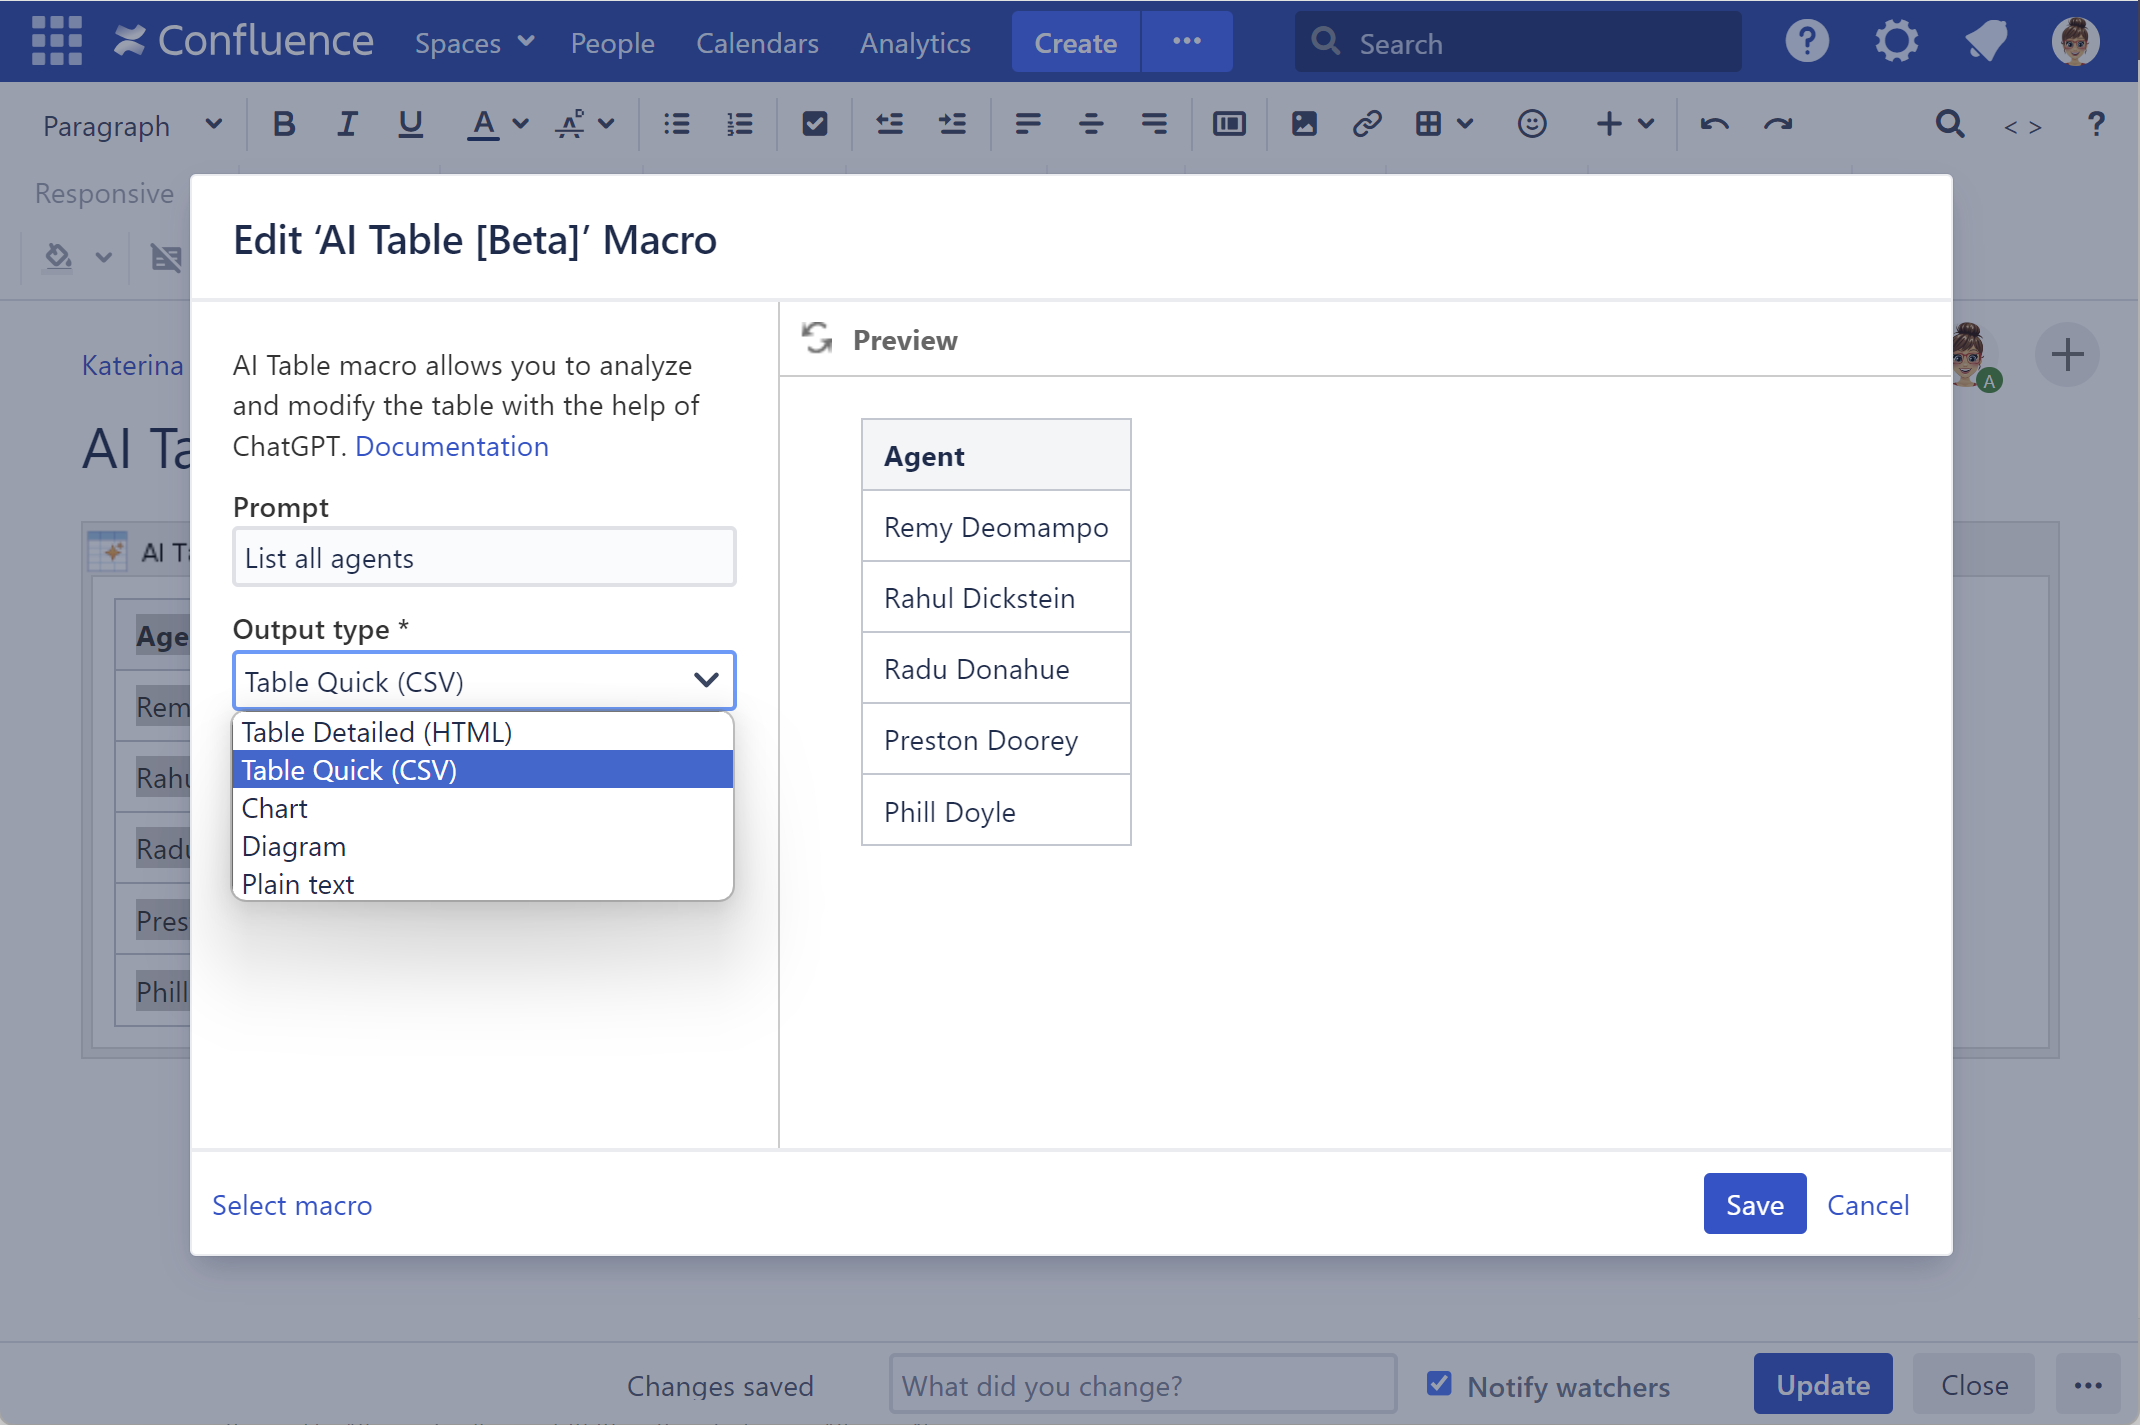Image resolution: width=2140 pixels, height=1425 pixels.
Task: Click the undo arrow icon
Action: tap(1714, 124)
